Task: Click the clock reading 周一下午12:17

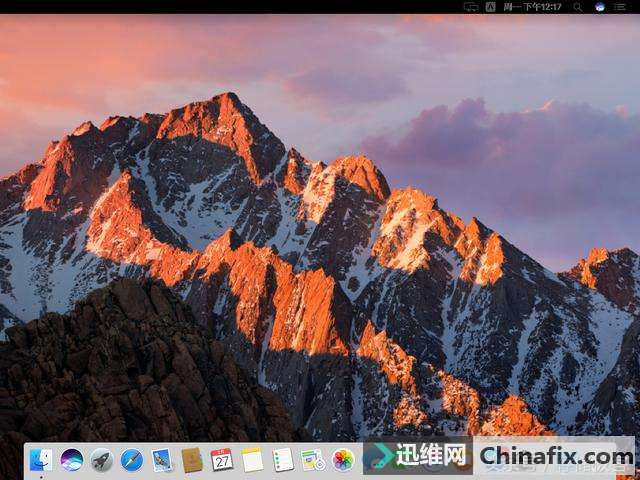Action: coord(532,7)
